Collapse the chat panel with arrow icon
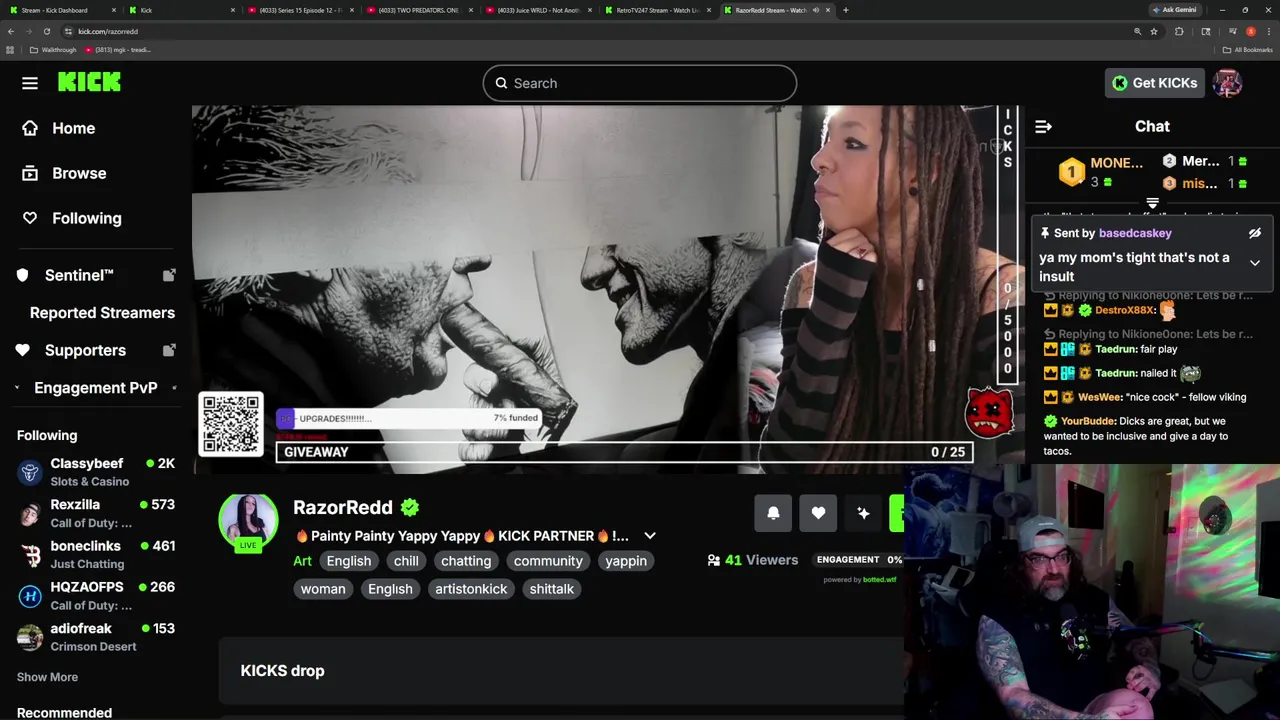Screen dimensions: 1280x720 (1043, 127)
